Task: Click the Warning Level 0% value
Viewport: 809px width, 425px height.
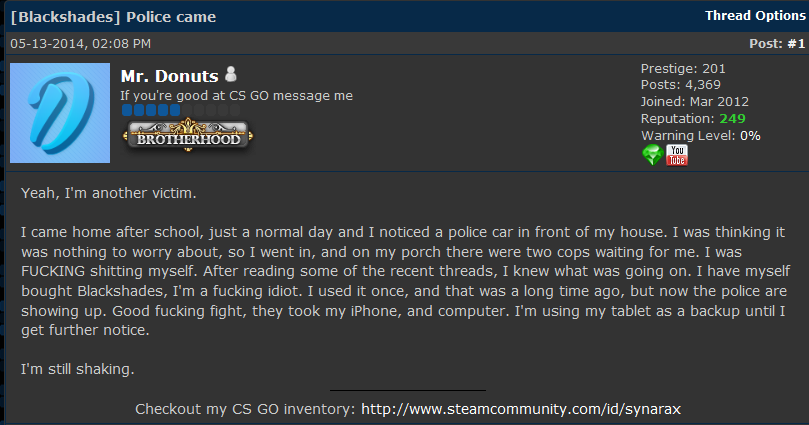Action: [750, 135]
